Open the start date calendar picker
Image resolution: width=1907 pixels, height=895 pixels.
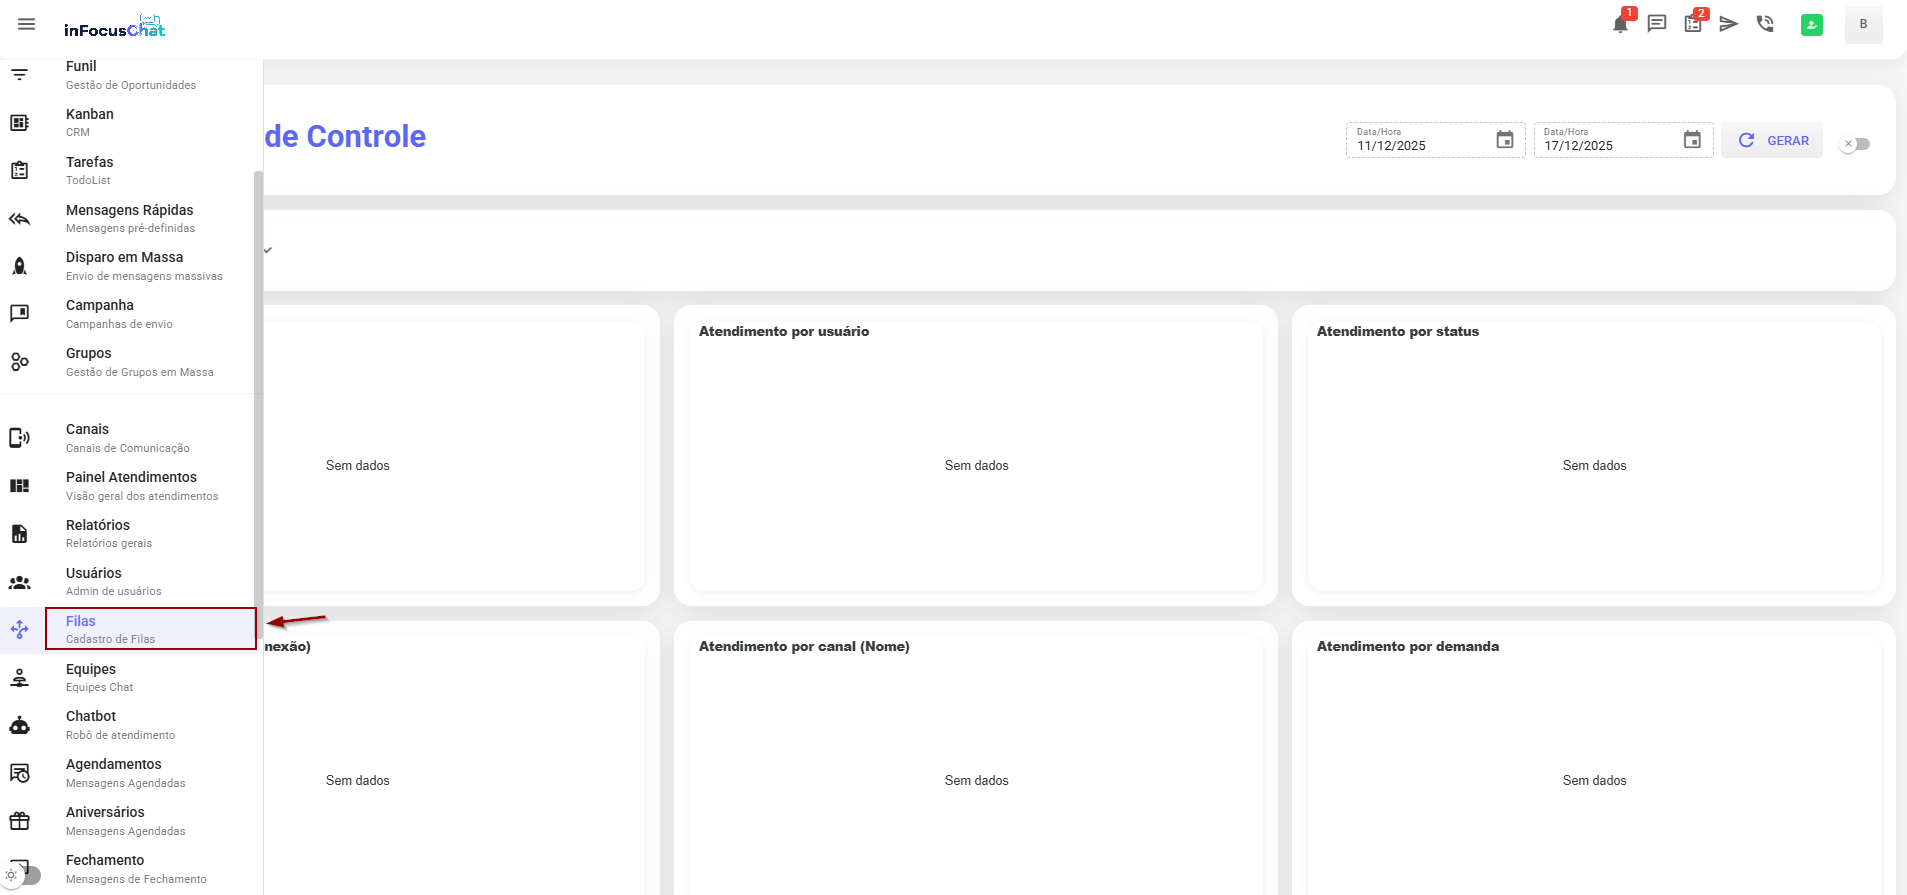click(1504, 140)
